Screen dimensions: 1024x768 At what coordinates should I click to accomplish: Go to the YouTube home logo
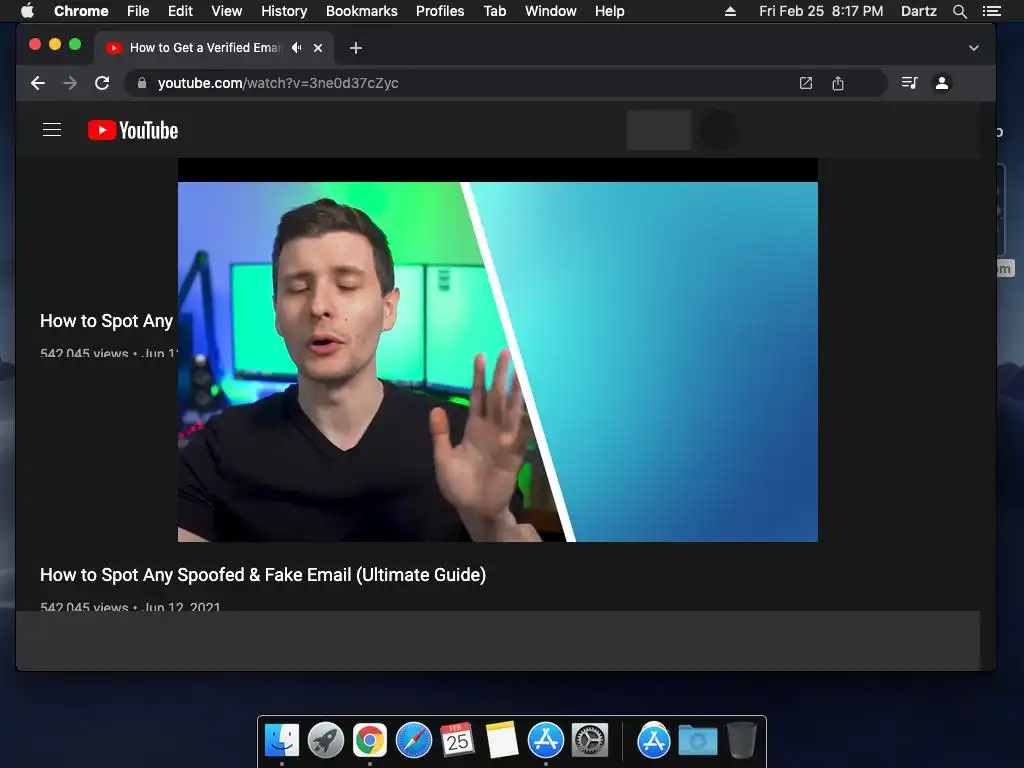[x=133, y=130]
